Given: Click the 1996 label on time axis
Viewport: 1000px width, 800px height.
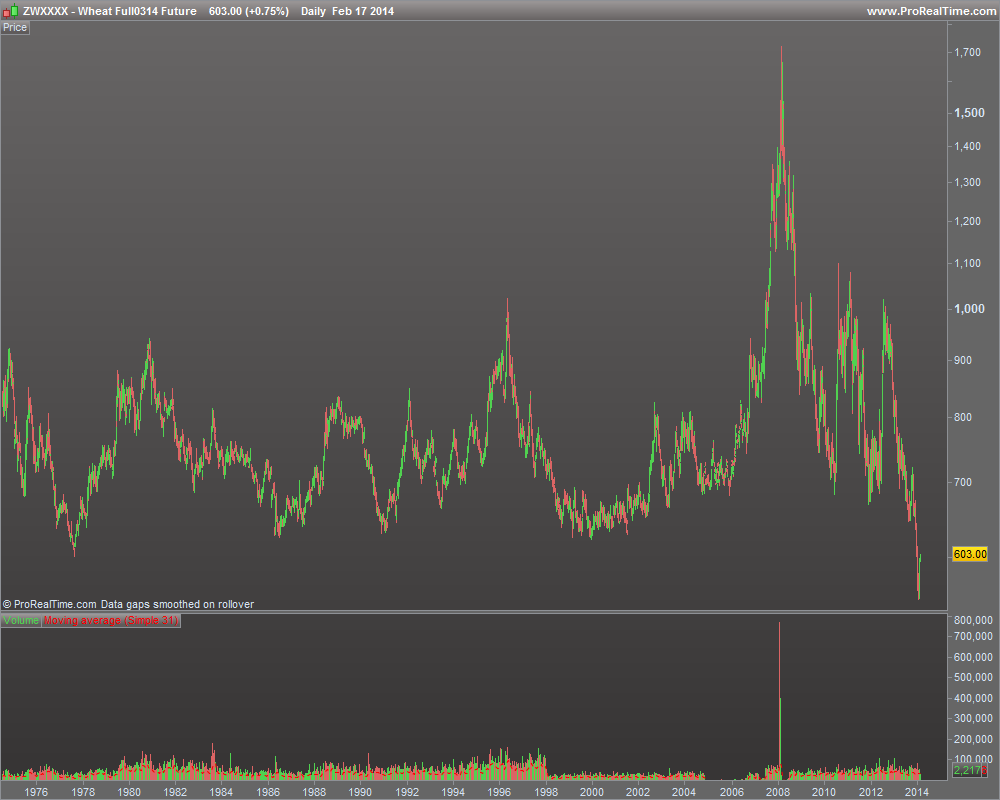Looking at the screenshot, I should point(499,791).
